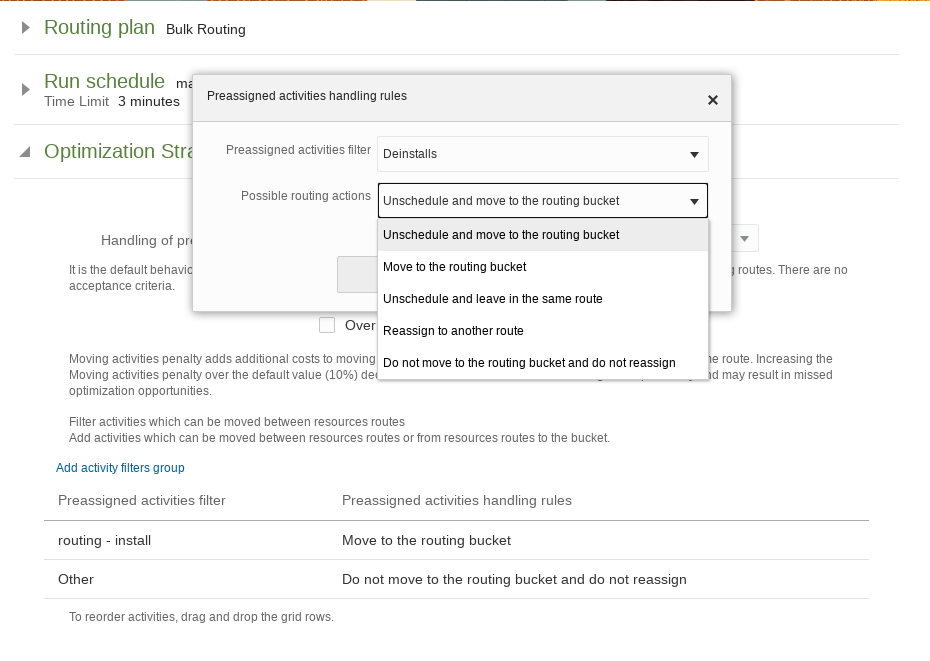
Task: Click 'Preassigned activities handling rules' column header
Action: [456, 500]
